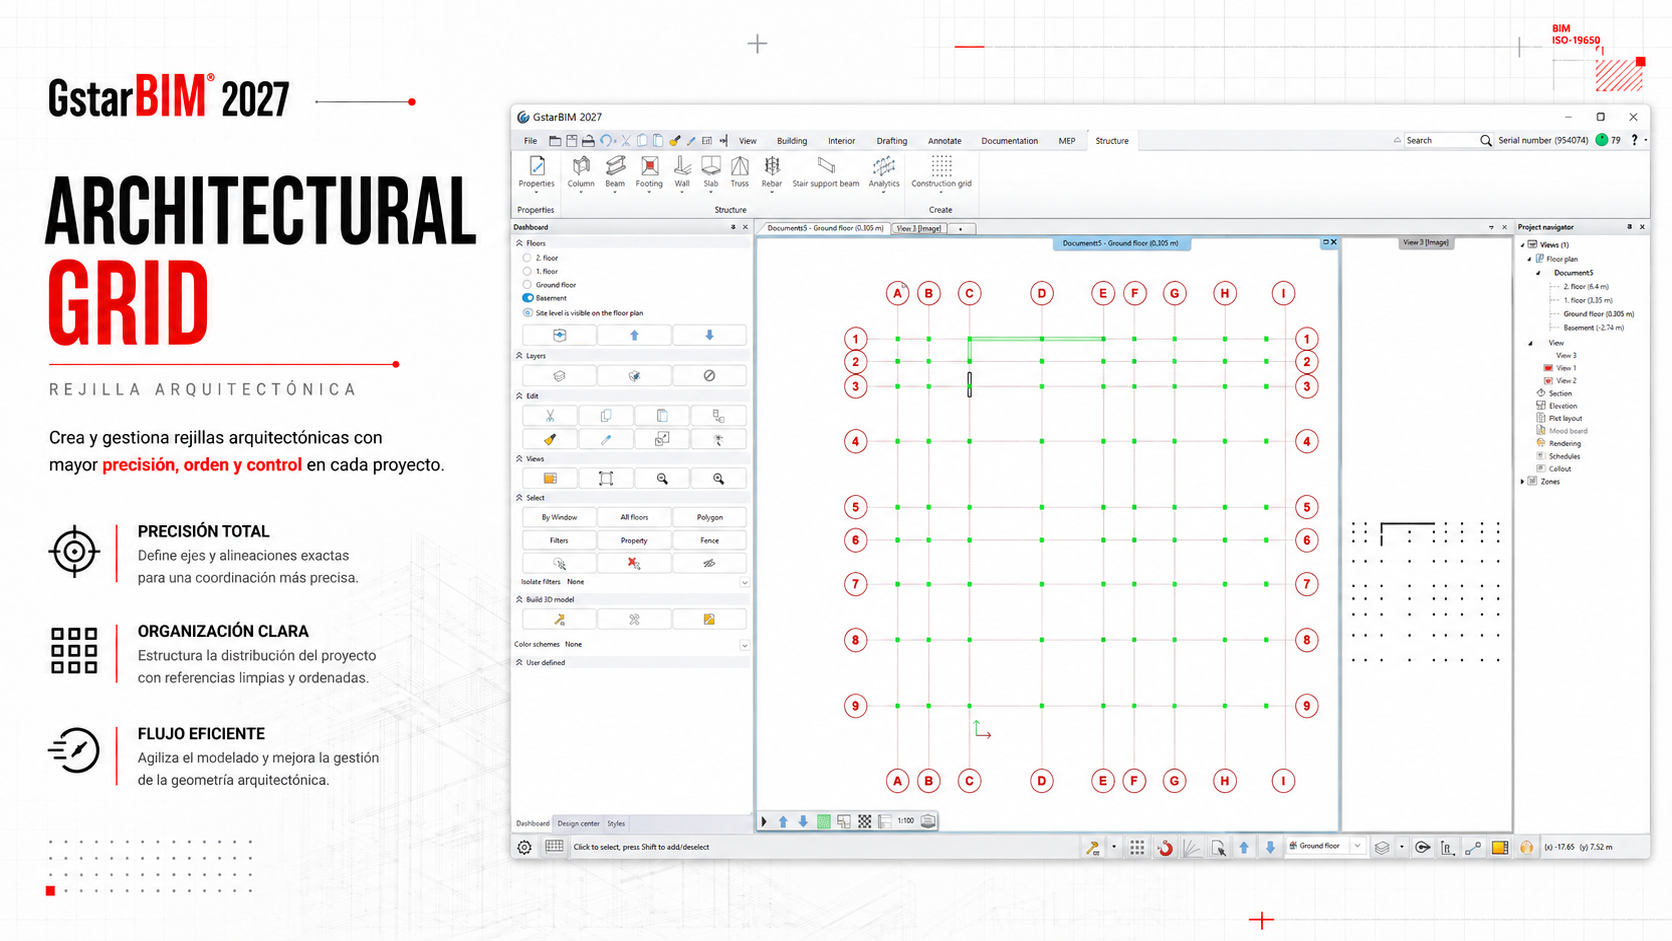
Task: Switch to the Design center tab
Action: click(x=578, y=824)
